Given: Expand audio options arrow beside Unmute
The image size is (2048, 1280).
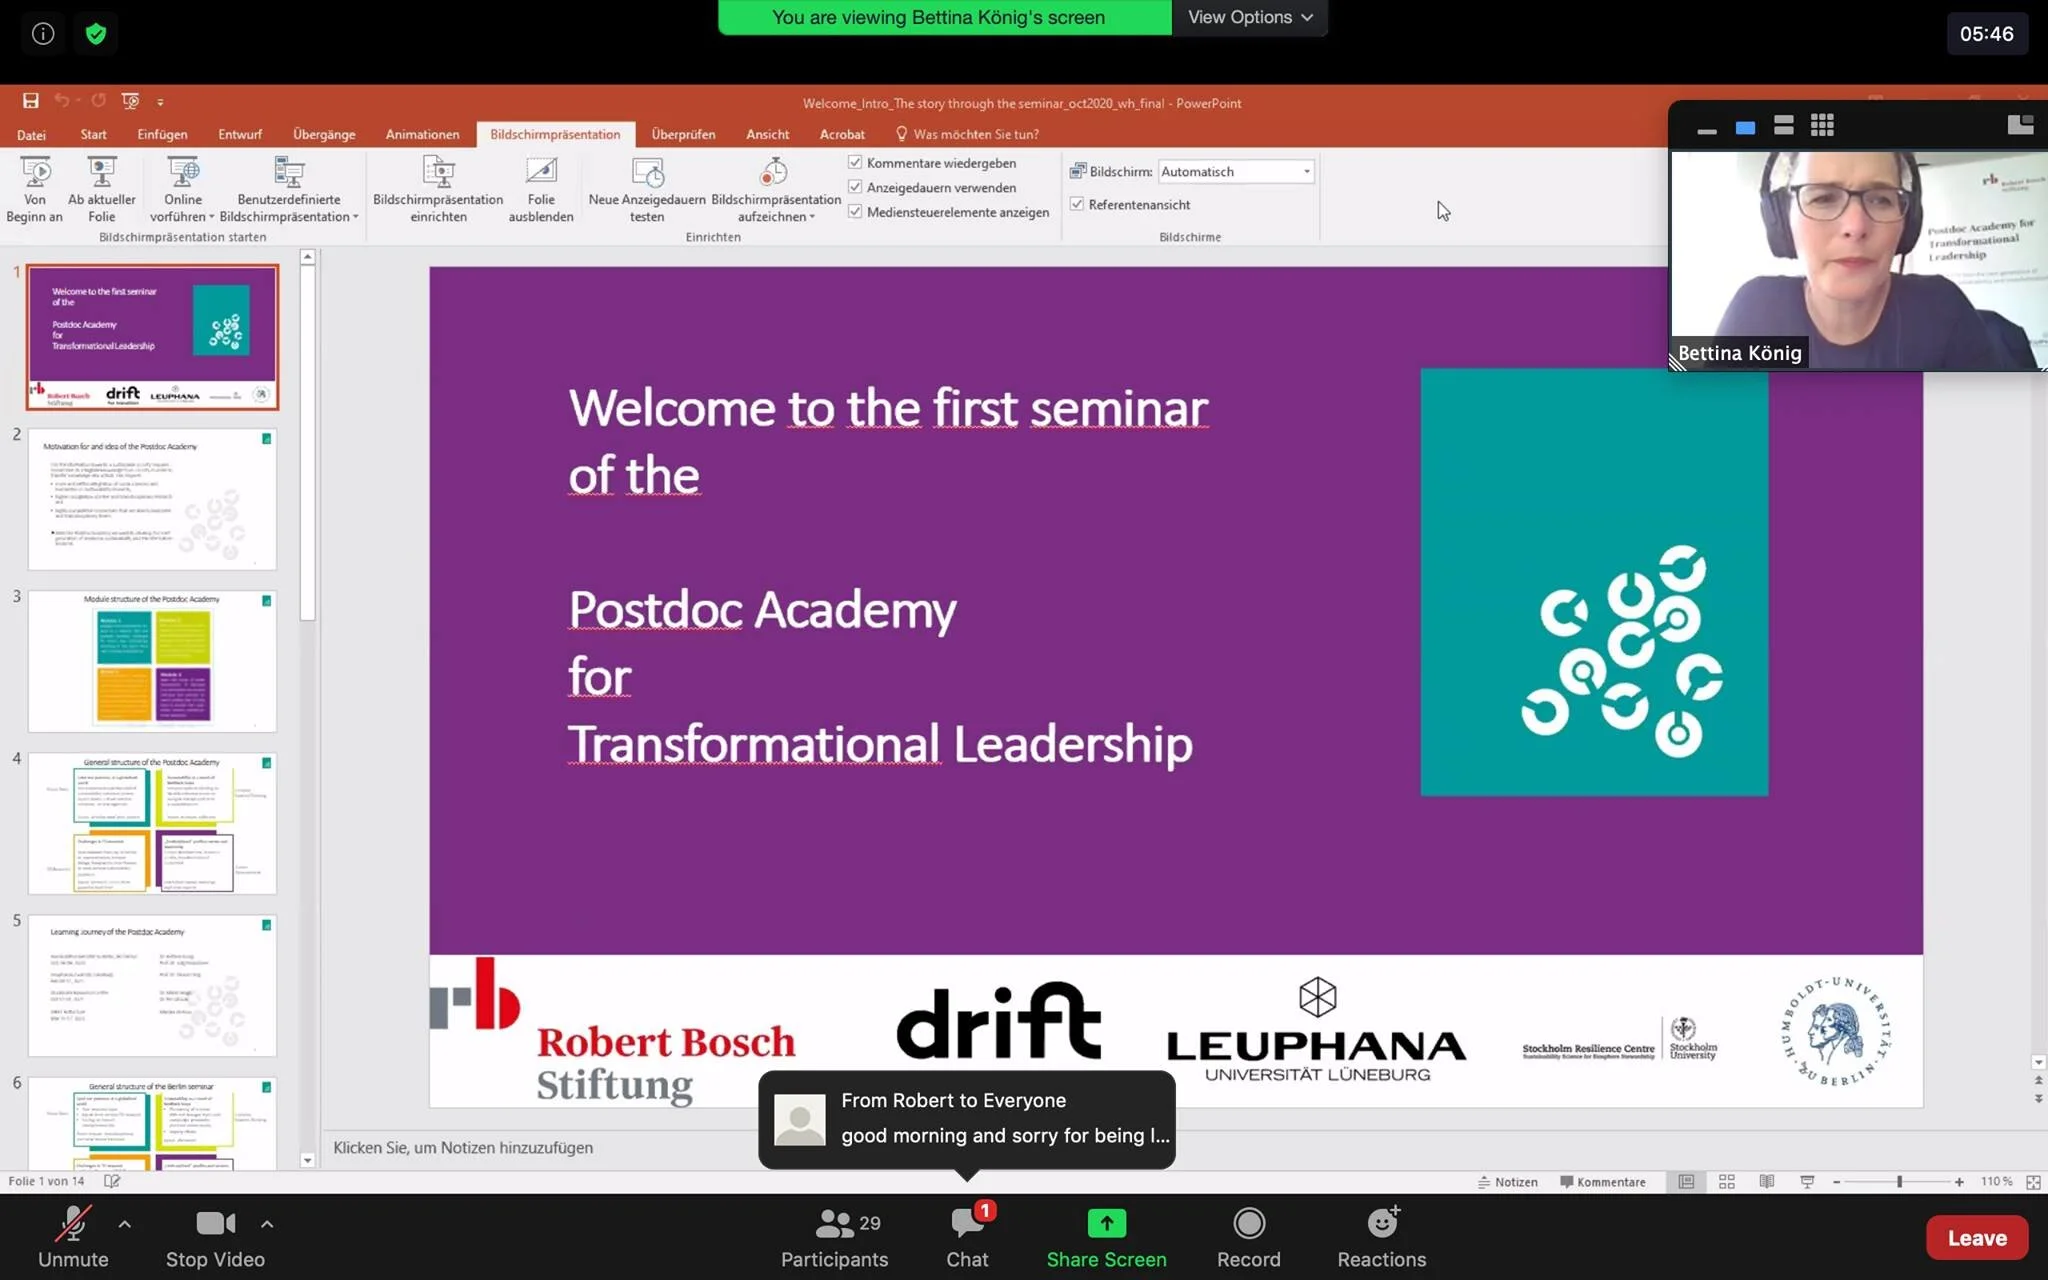Looking at the screenshot, I should (124, 1223).
